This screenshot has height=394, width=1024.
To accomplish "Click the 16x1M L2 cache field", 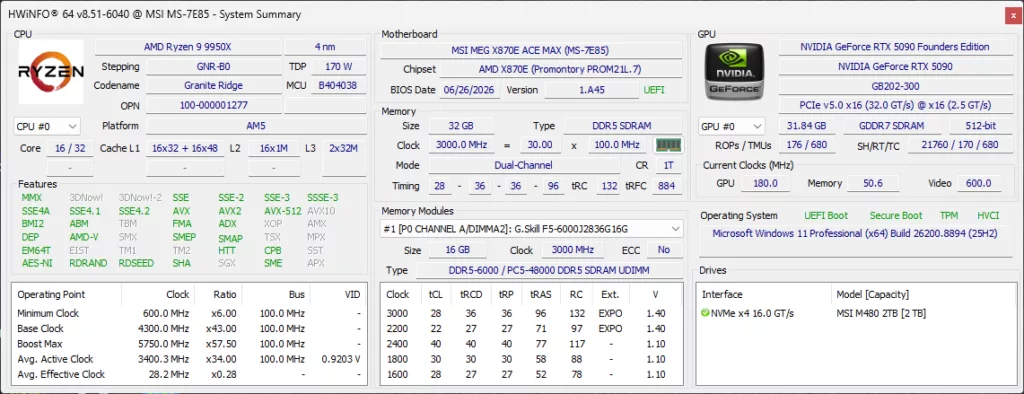I will pos(274,148).
